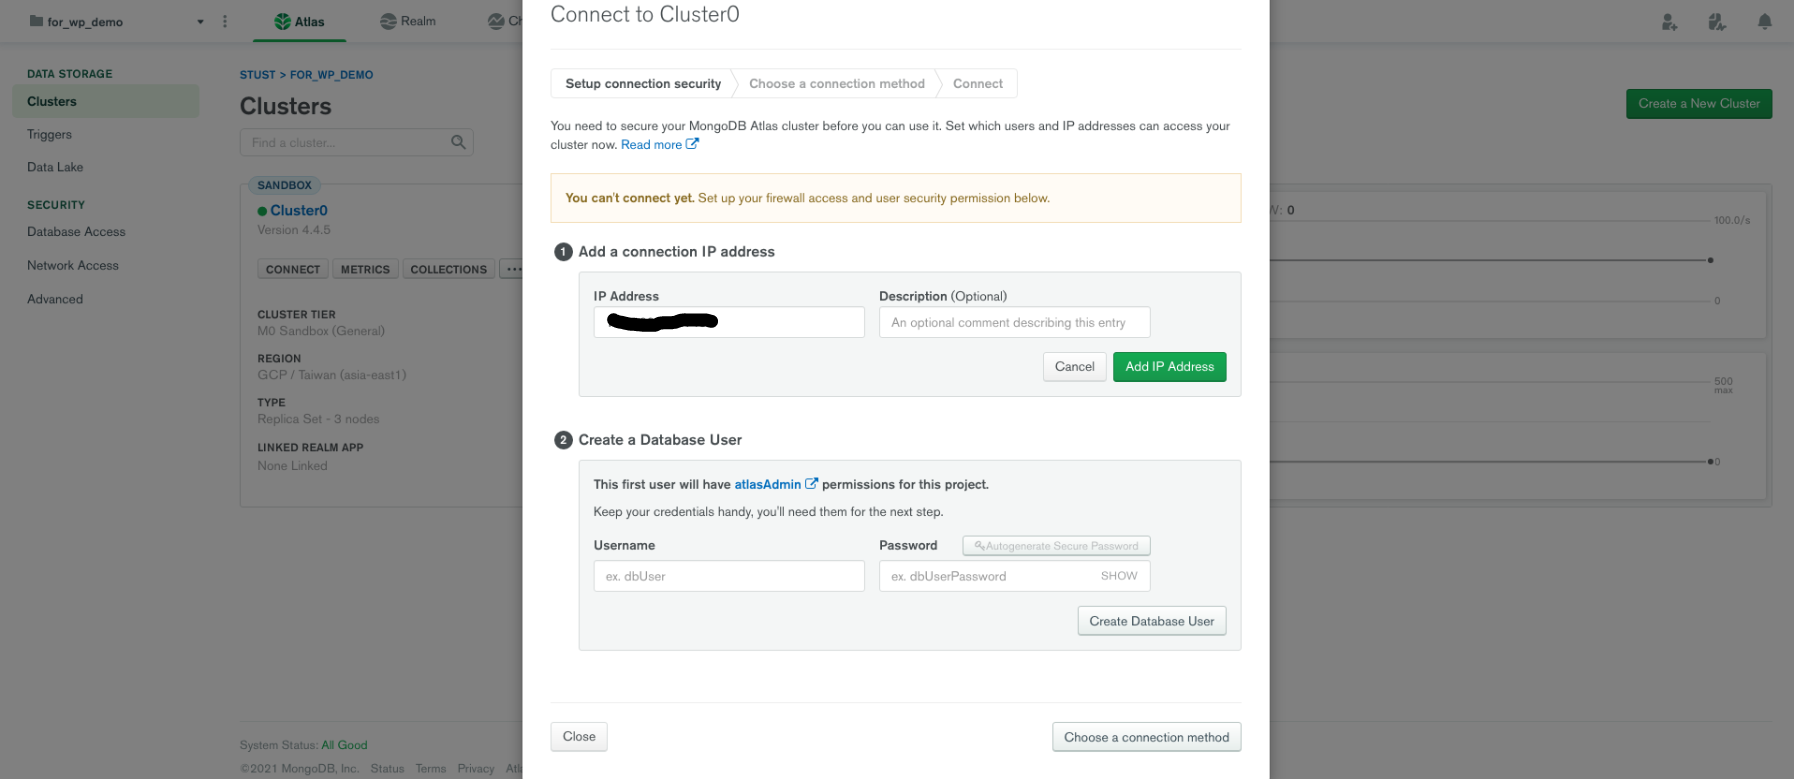Focus the IP Description optional field

1014,322
